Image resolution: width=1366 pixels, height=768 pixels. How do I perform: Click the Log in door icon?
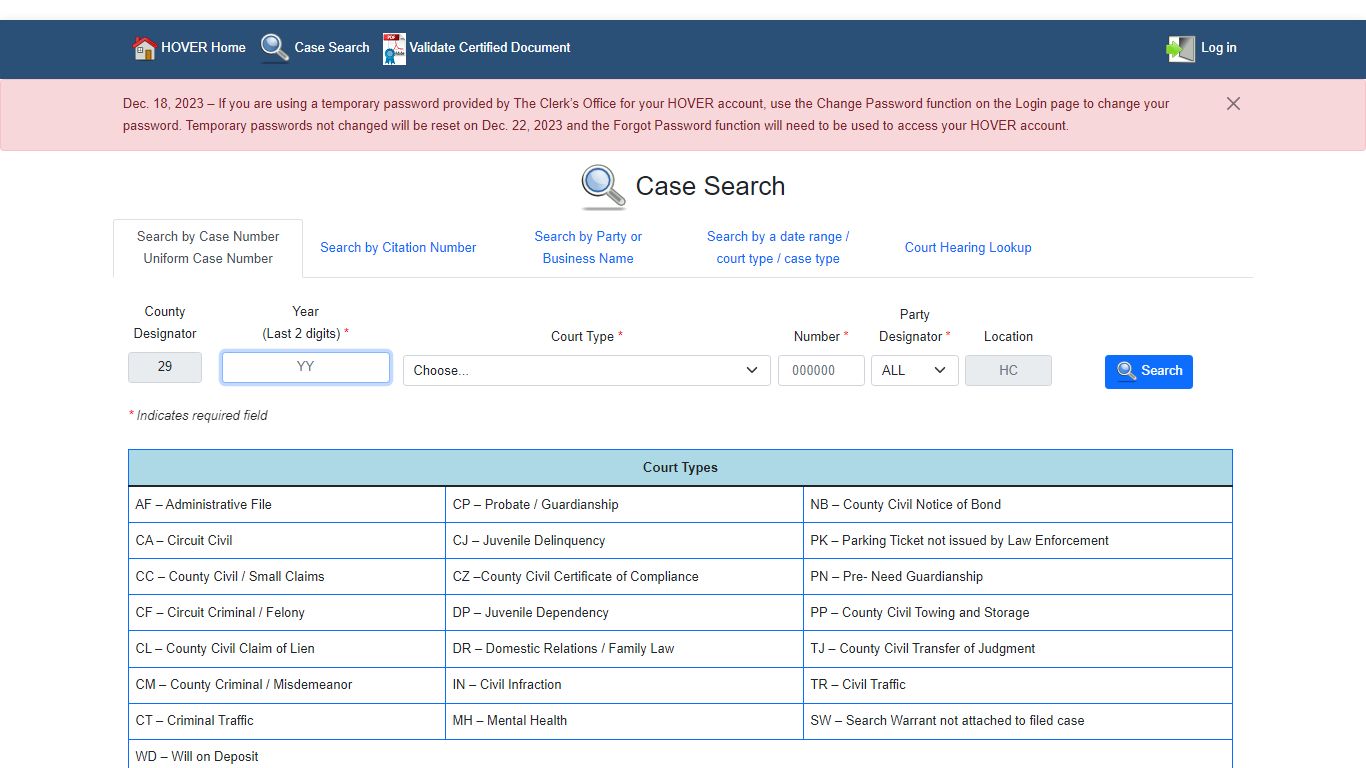[x=1181, y=48]
